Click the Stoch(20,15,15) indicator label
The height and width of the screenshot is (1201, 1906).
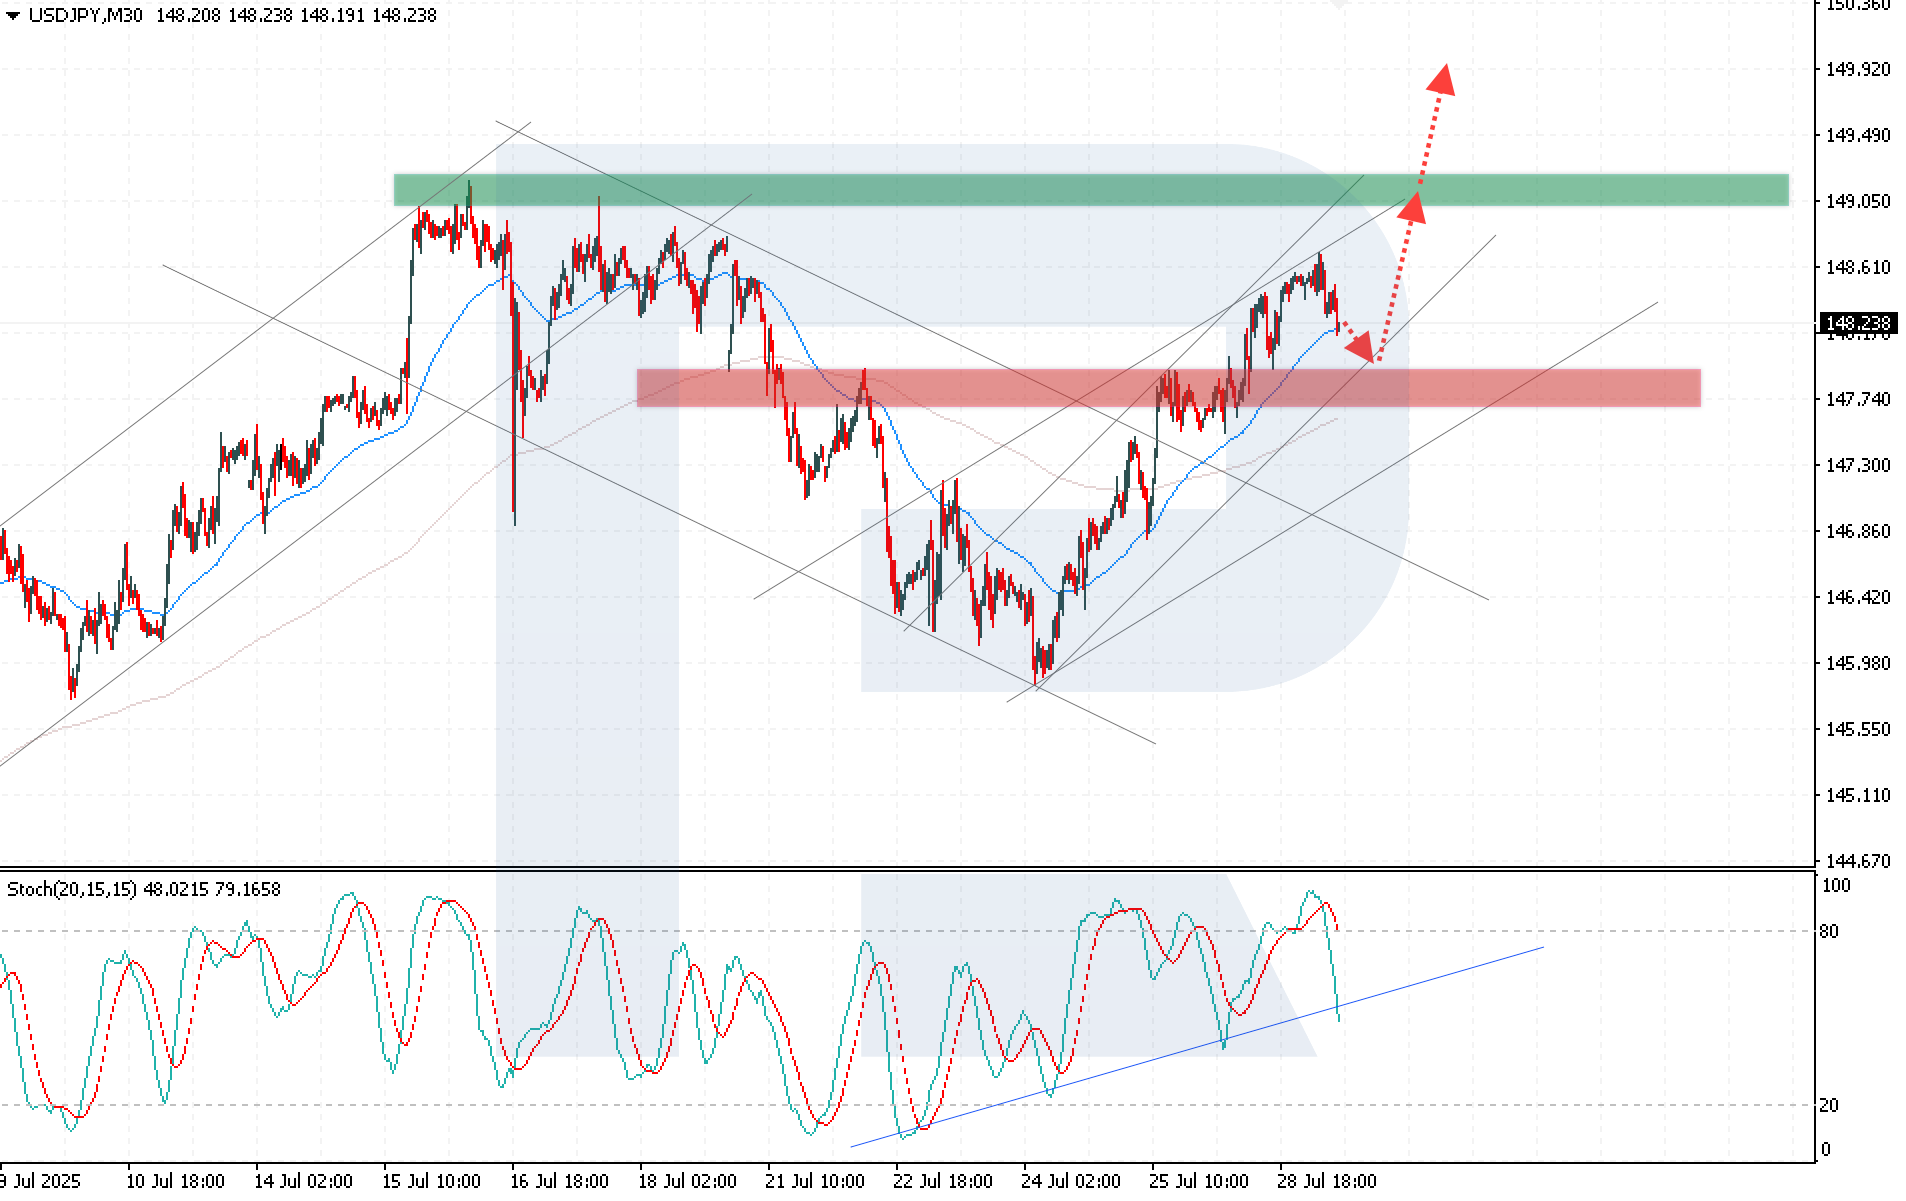[x=72, y=889]
